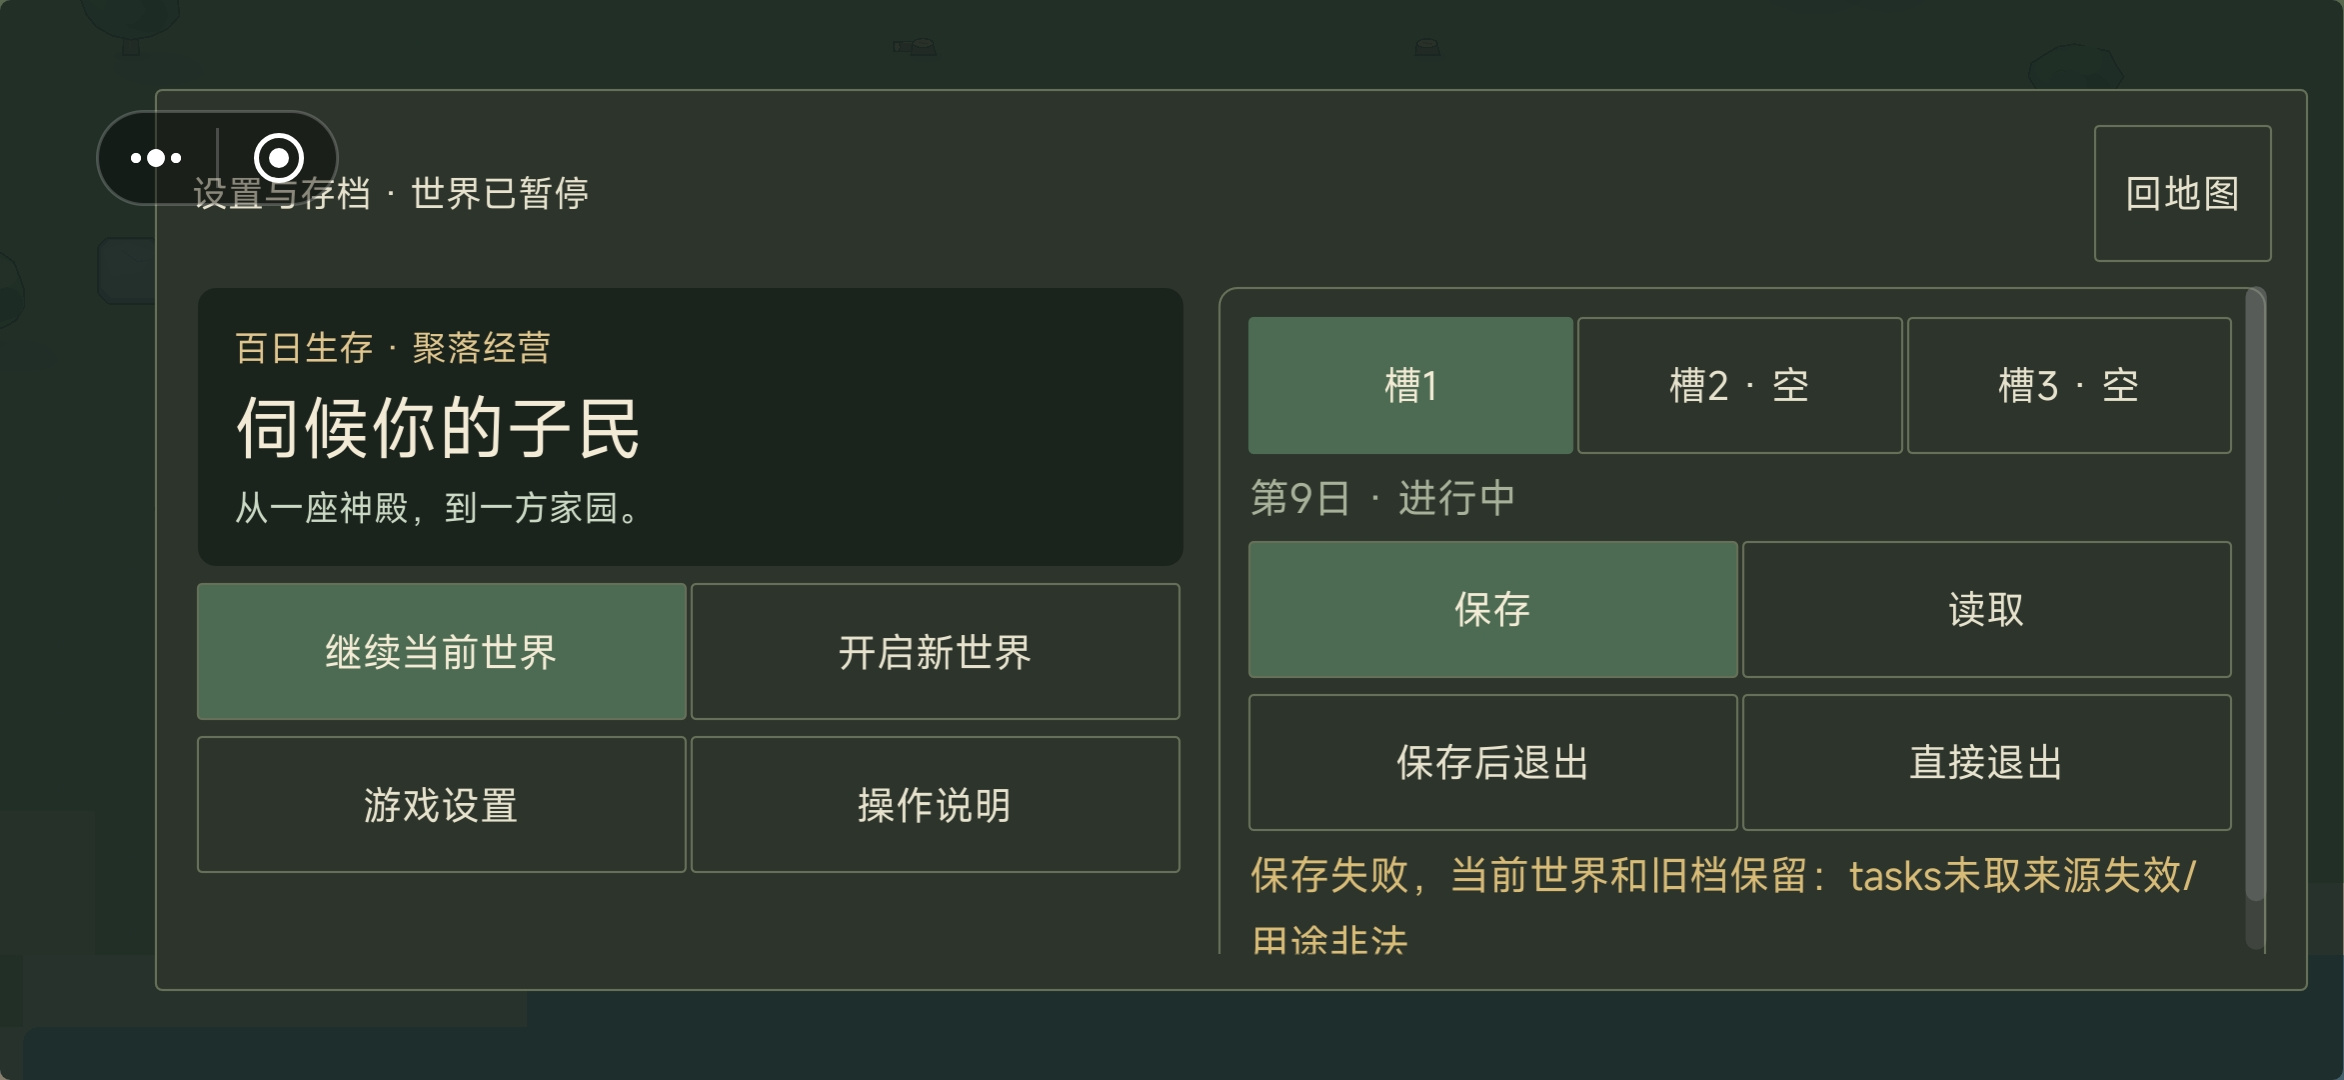Viewport: 2344px width, 1080px height.
Task: Continue with 继续当前世界
Action: pyautogui.click(x=441, y=652)
